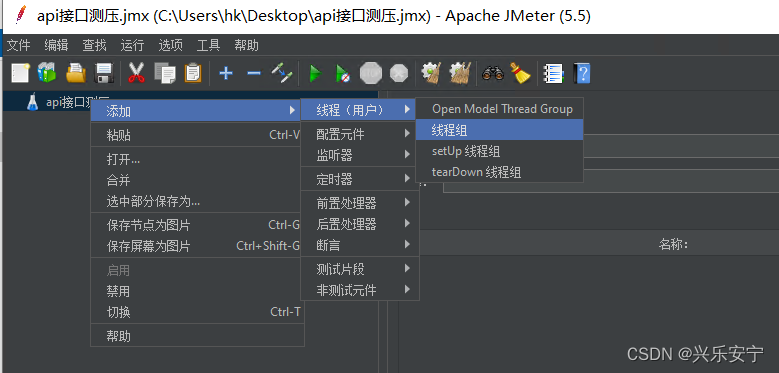This screenshot has height=373, width=779.
Task: Select 粘贴 in context menu
Action: pos(197,135)
